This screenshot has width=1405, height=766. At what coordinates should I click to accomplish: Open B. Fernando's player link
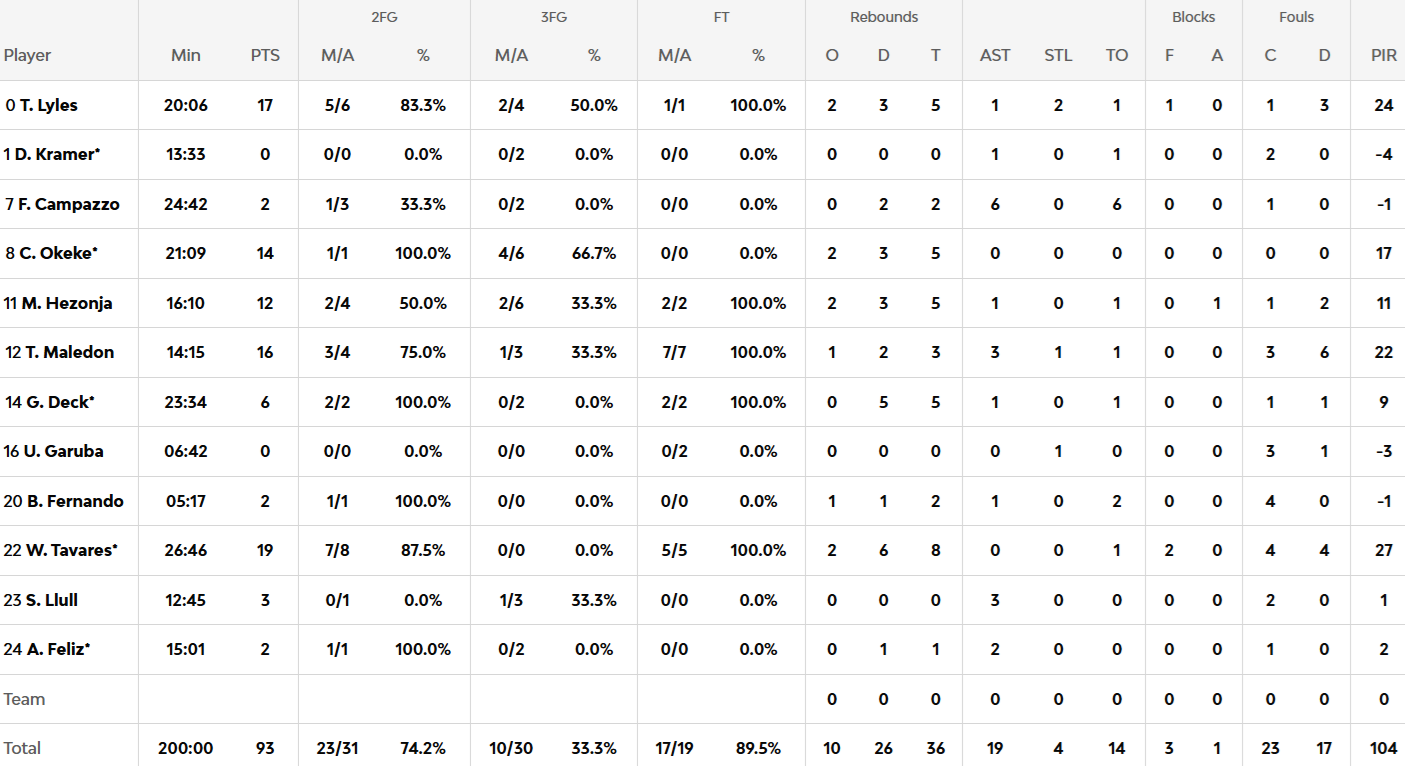click(72, 501)
